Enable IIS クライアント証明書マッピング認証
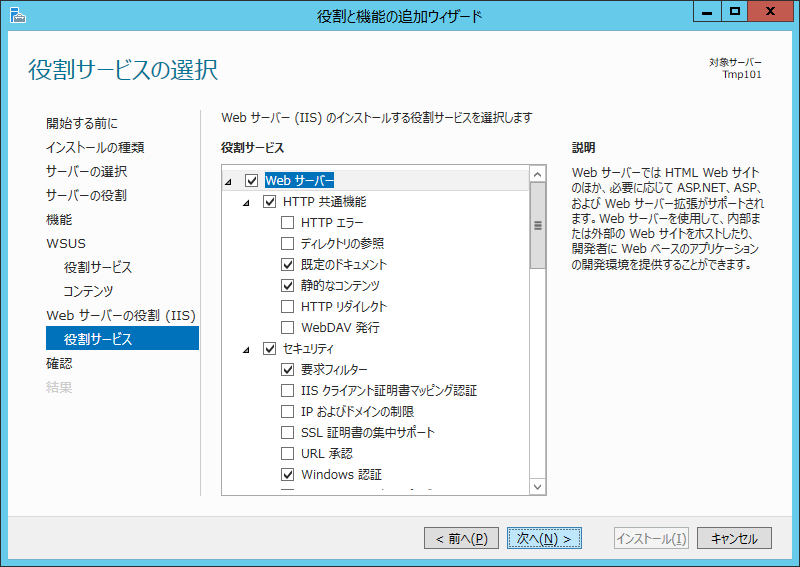 point(288,390)
